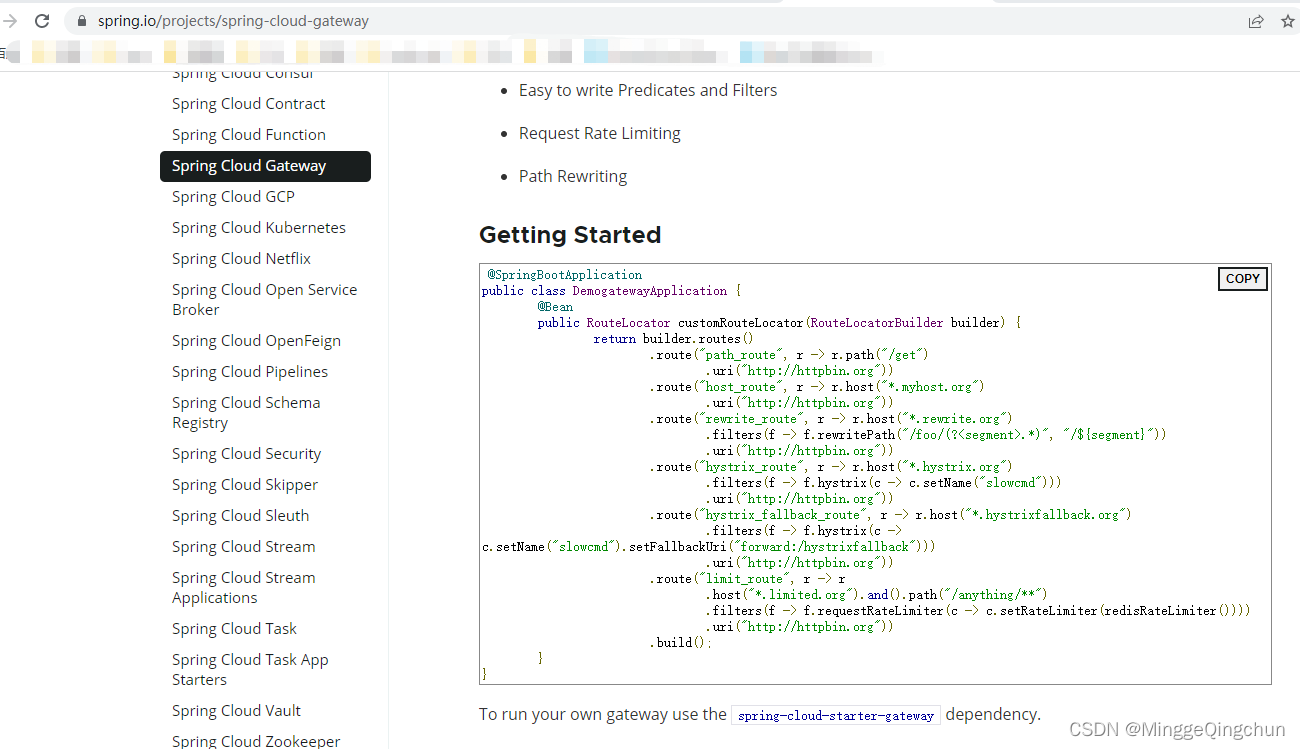This screenshot has width=1300, height=749.
Task: Open Spring Cloud Schema Registry
Action: tap(246, 412)
